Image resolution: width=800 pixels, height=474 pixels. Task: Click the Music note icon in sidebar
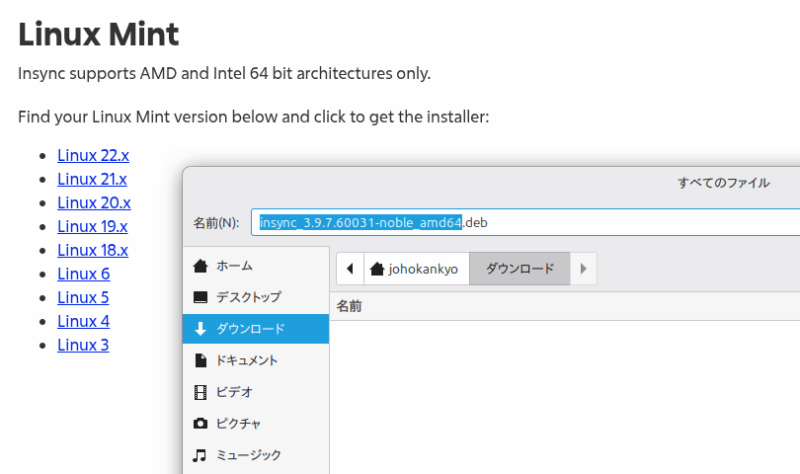(x=200, y=455)
